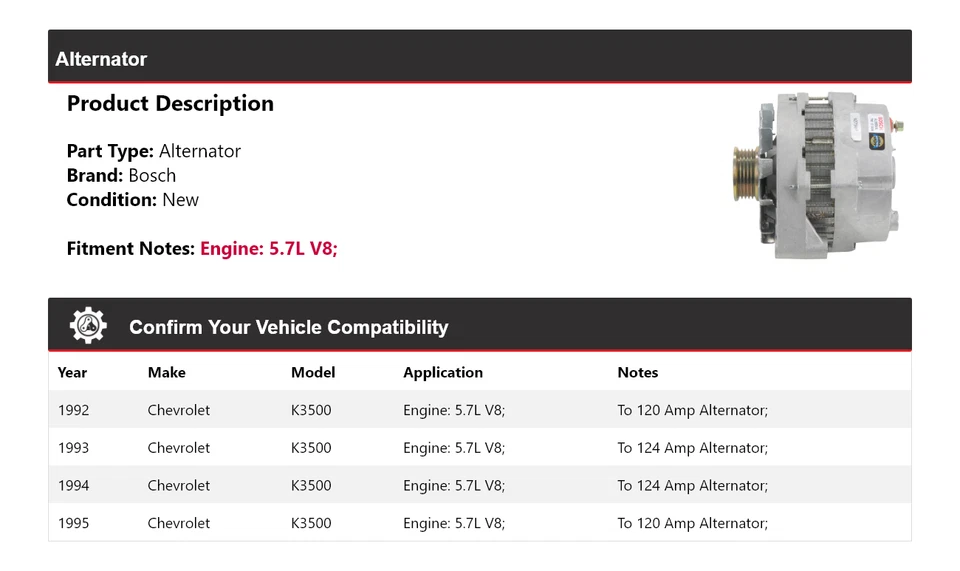Viewport: 960px width, 571px height.
Task: Click the Product Description heading
Action: click(170, 104)
